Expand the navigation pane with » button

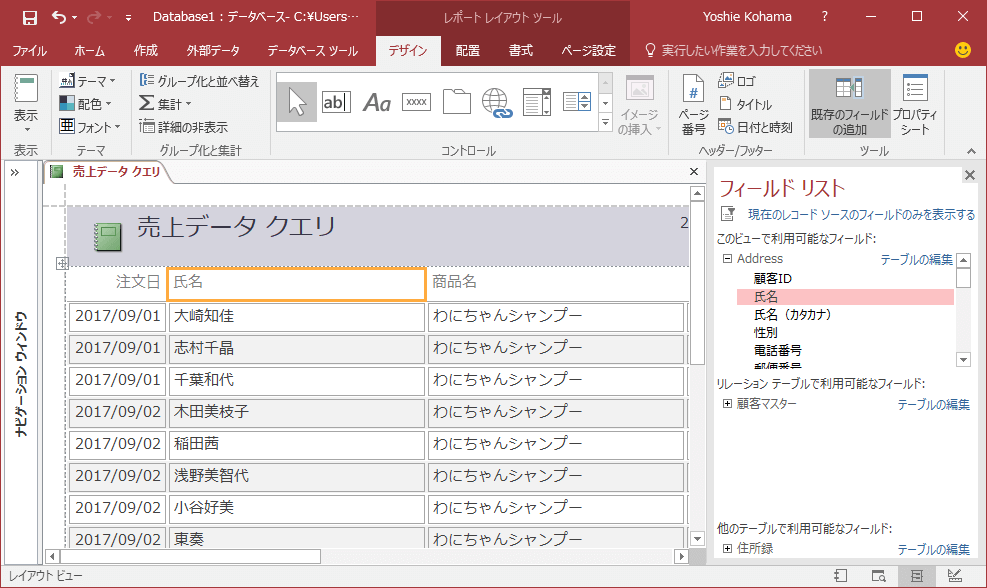(x=15, y=172)
